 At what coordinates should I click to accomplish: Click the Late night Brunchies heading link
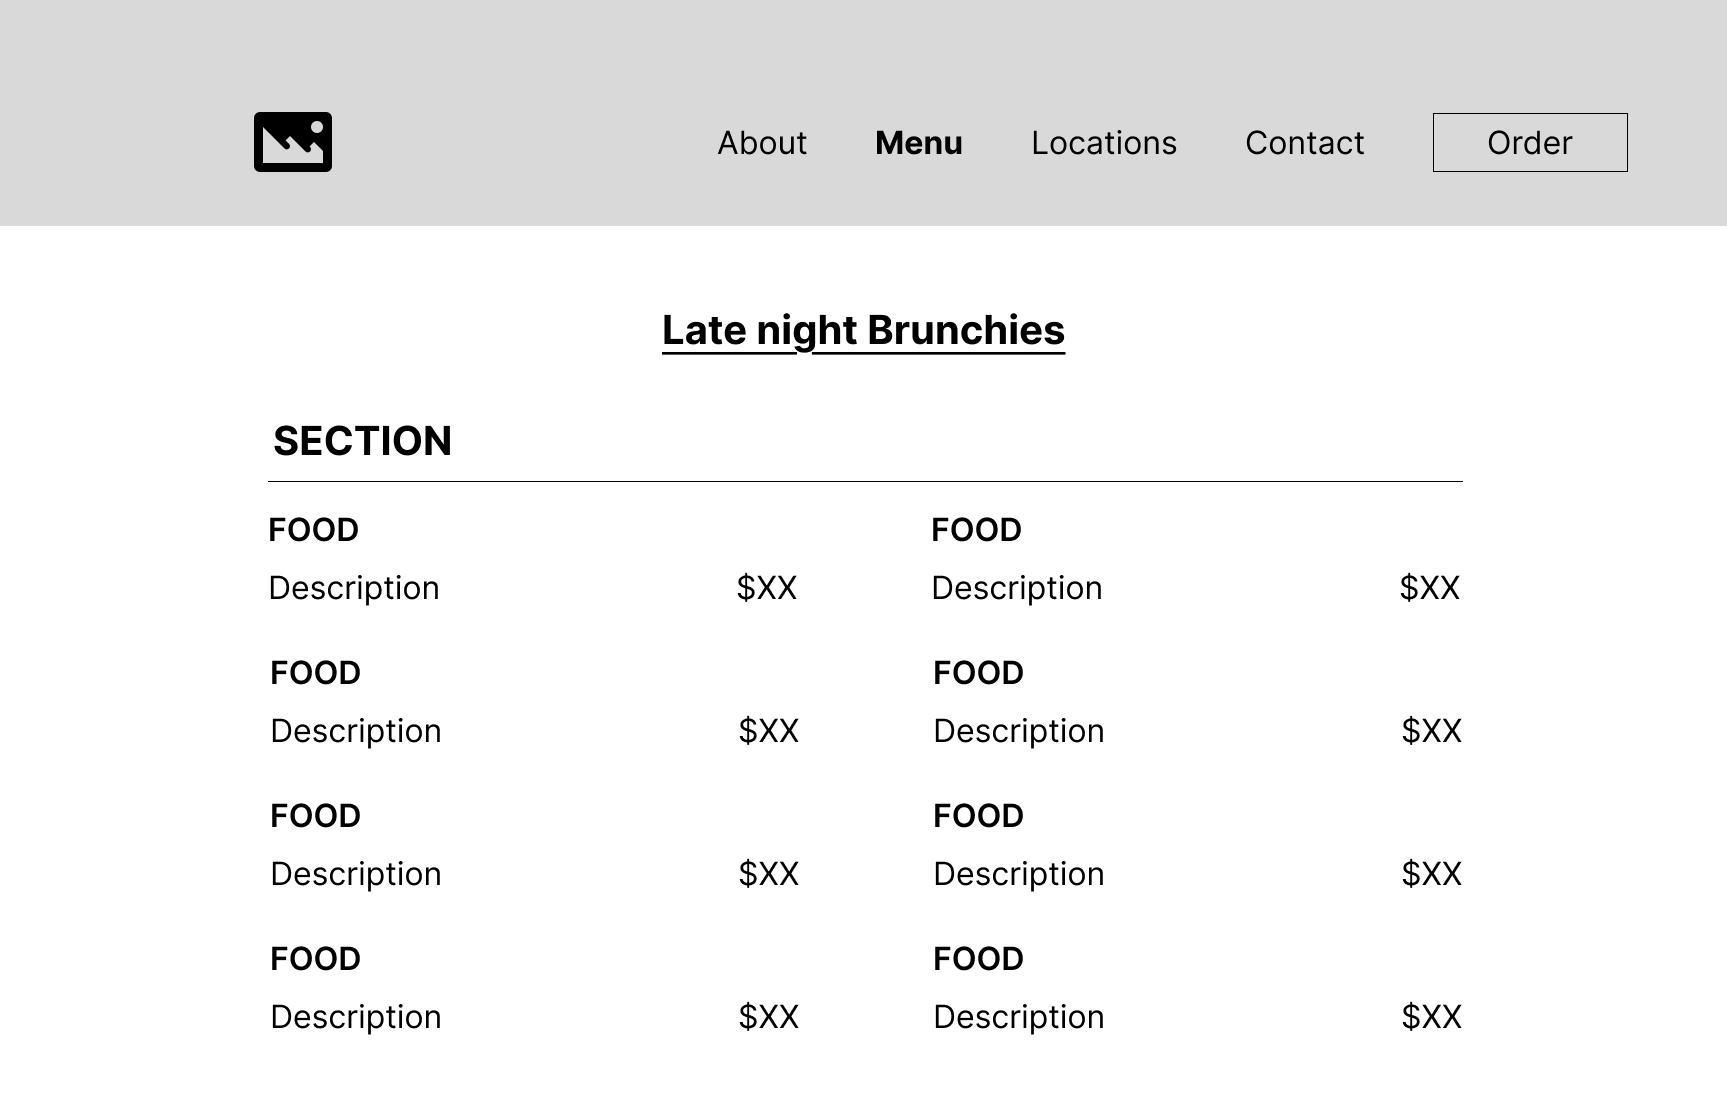(864, 331)
